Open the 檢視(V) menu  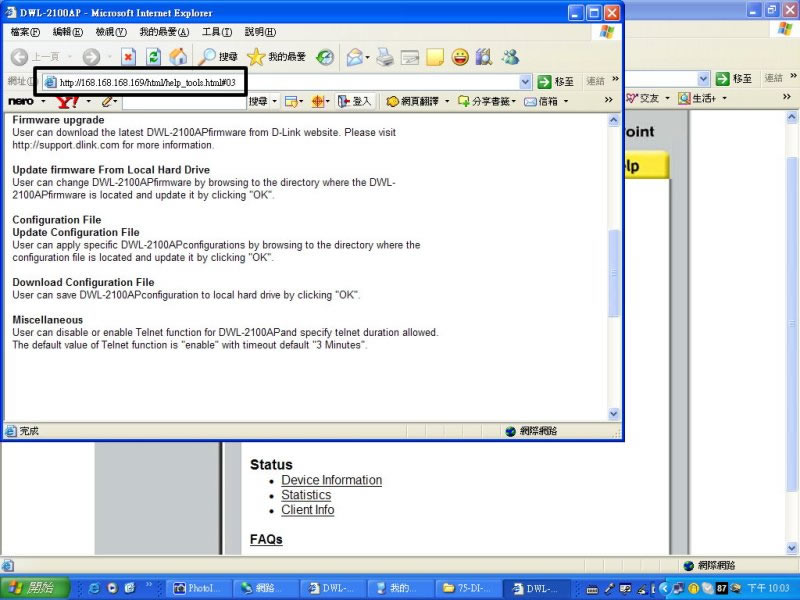tap(111, 32)
